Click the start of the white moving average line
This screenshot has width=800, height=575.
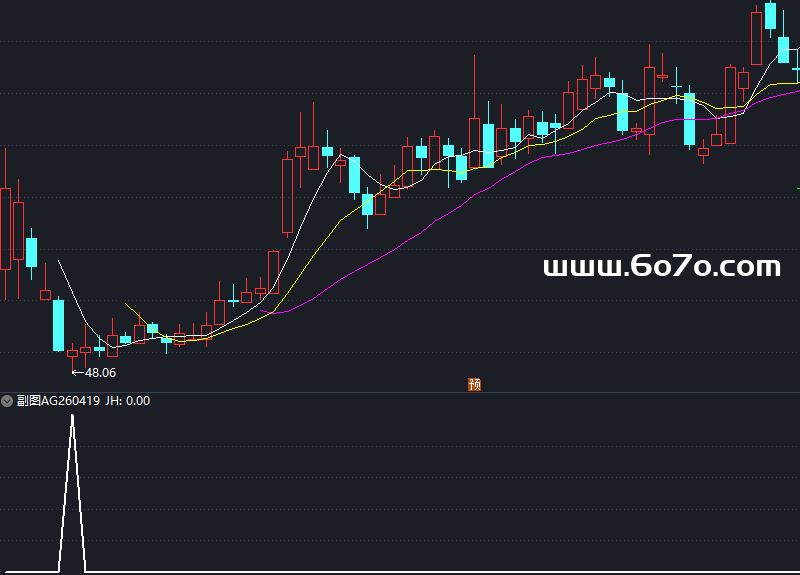click(x=59, y=261)
